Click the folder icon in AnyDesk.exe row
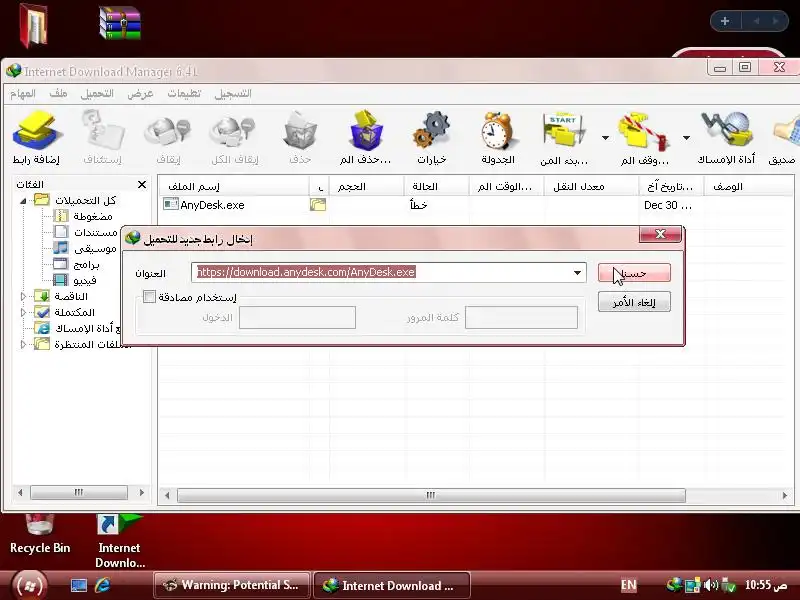 point(318,205)
